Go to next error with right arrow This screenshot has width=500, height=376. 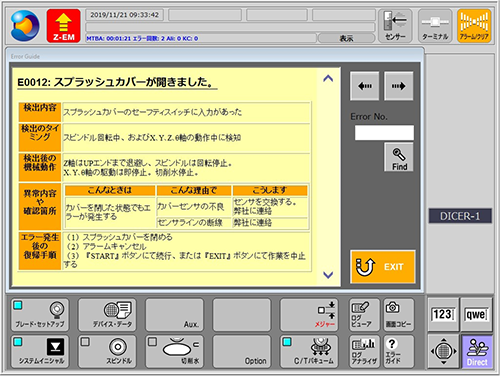(x=399, y=86)
